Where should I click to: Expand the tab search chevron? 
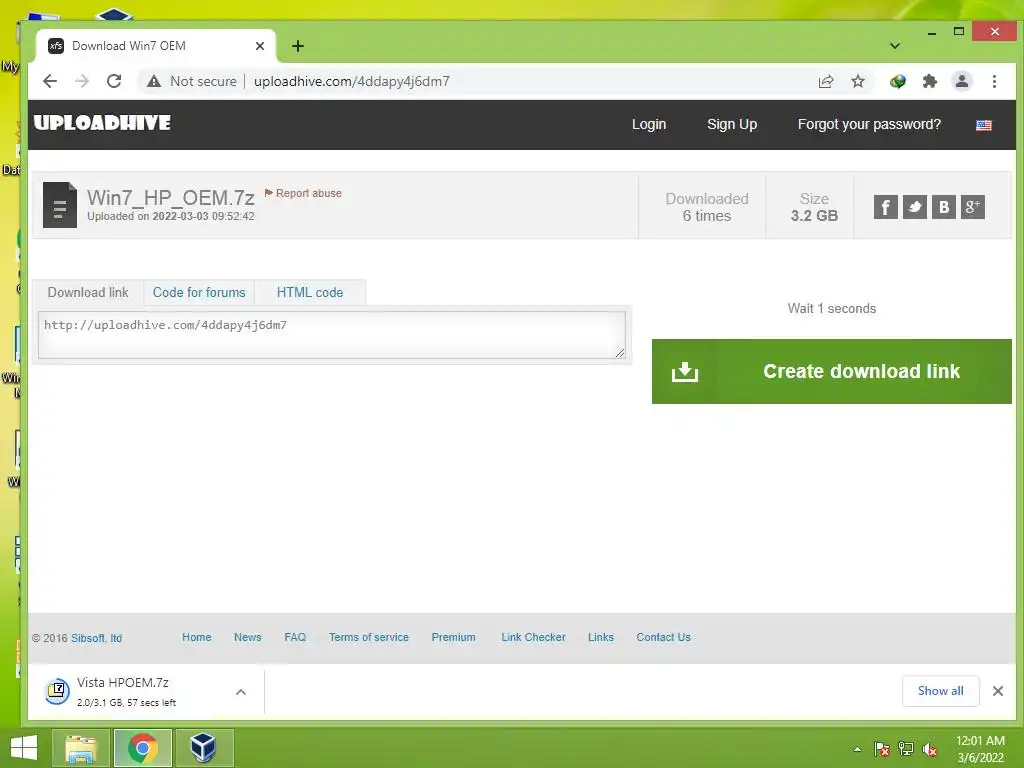(x=895, y=46)
